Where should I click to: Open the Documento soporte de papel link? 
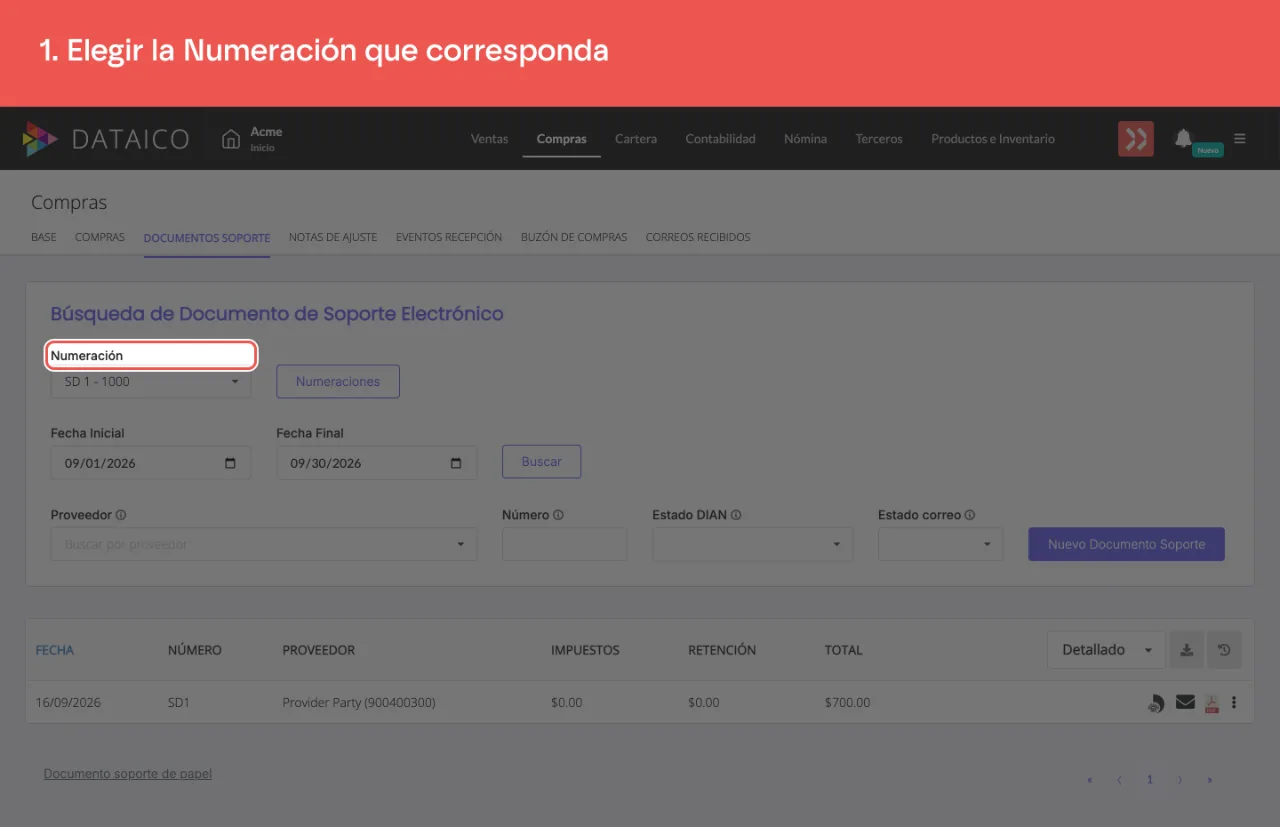tap(128, 773)
